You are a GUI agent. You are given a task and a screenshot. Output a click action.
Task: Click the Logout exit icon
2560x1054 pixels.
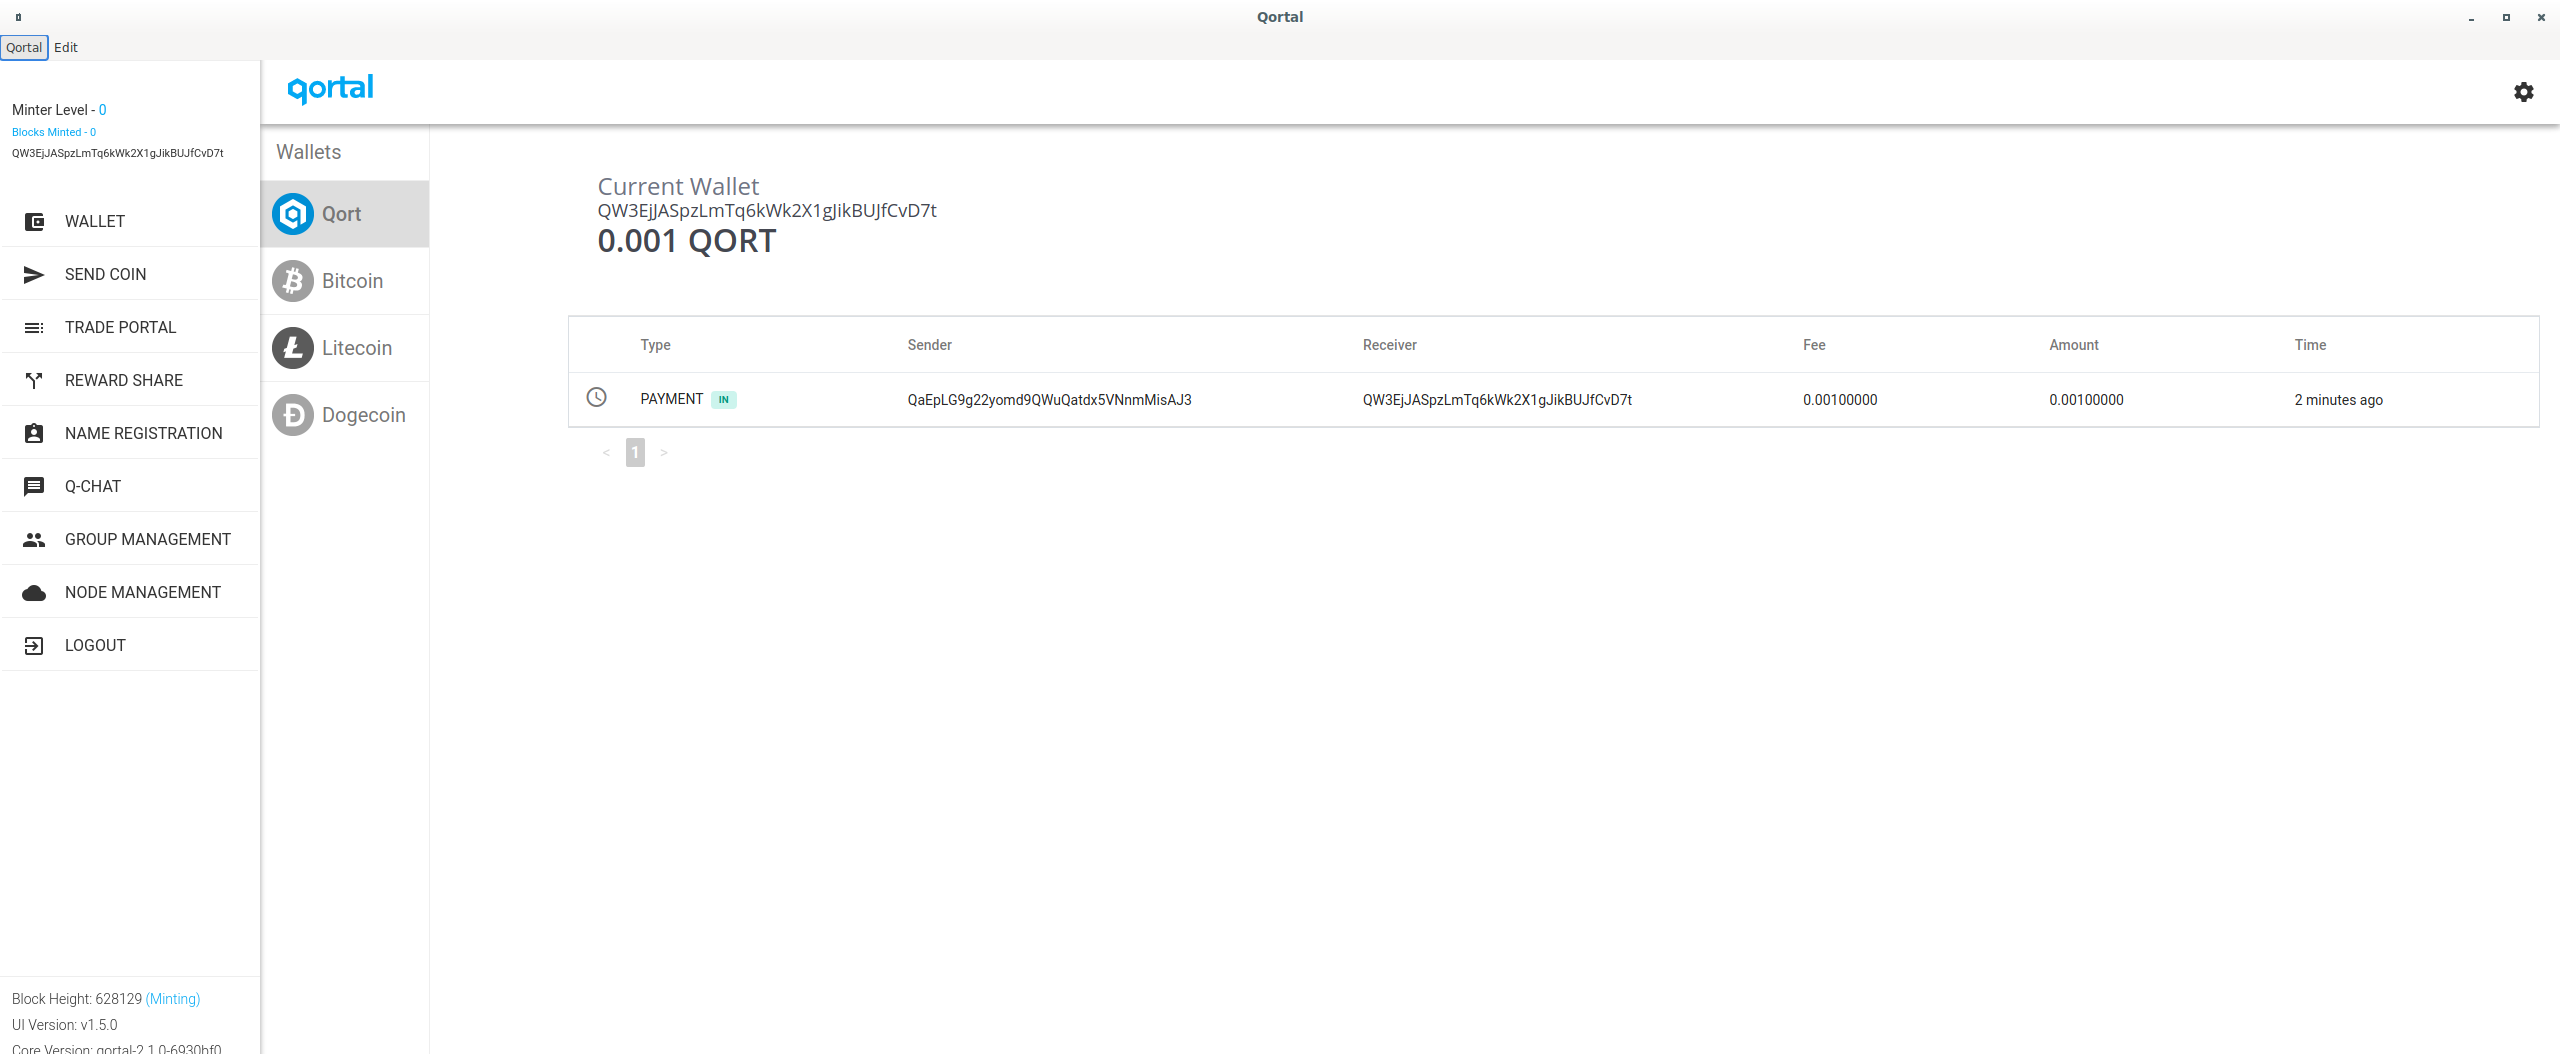[34, 646]
